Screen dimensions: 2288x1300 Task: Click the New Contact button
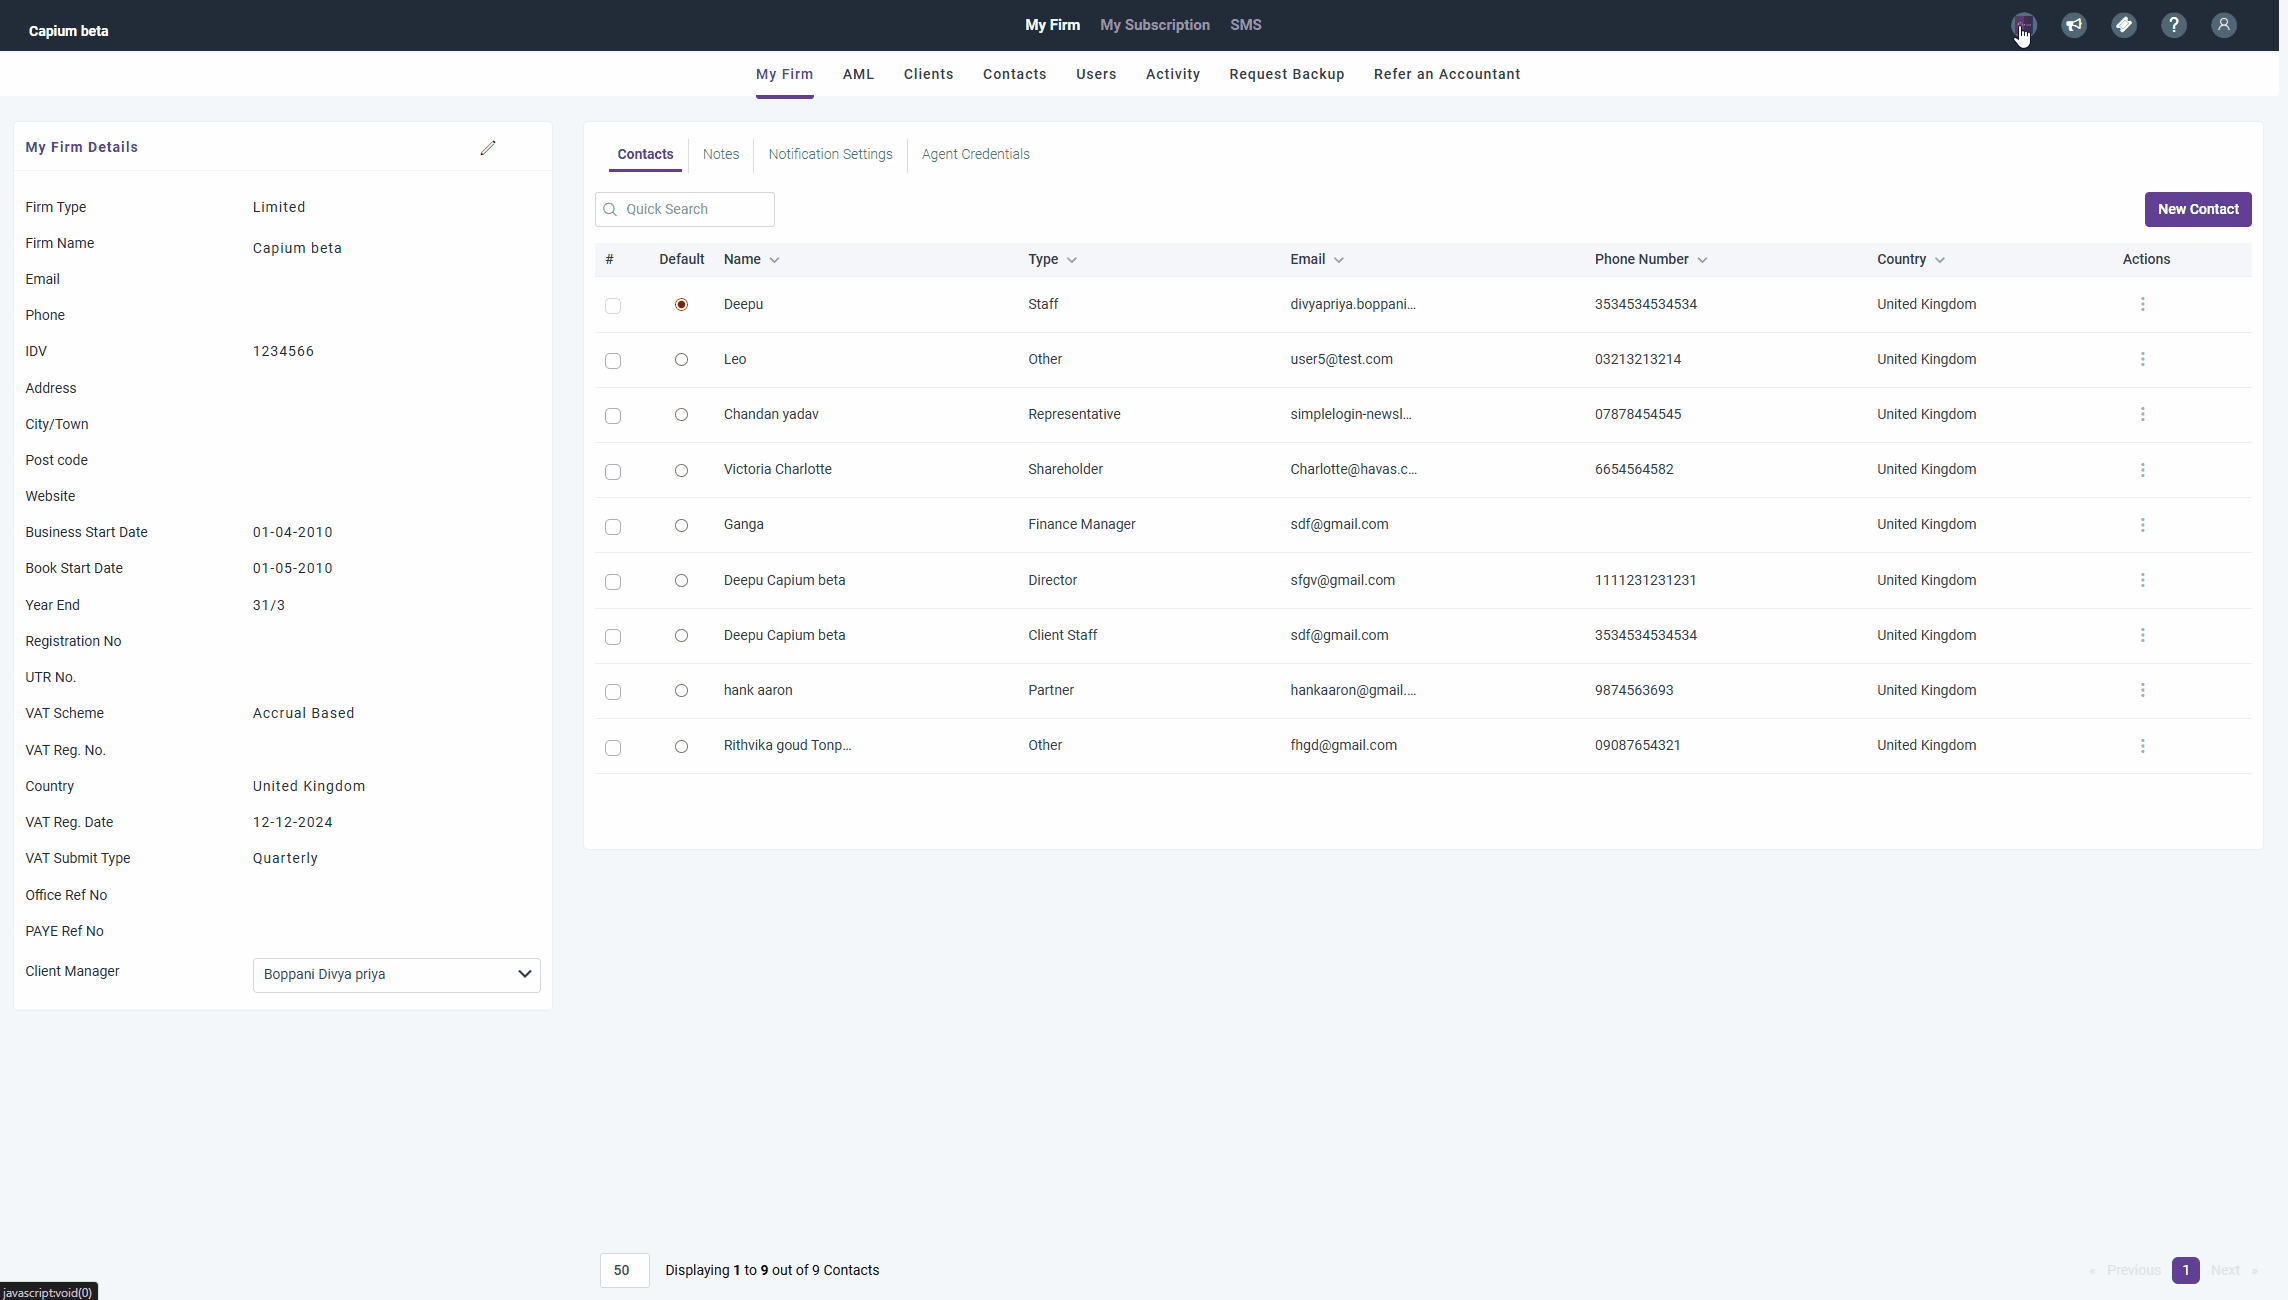(2197, 209)
